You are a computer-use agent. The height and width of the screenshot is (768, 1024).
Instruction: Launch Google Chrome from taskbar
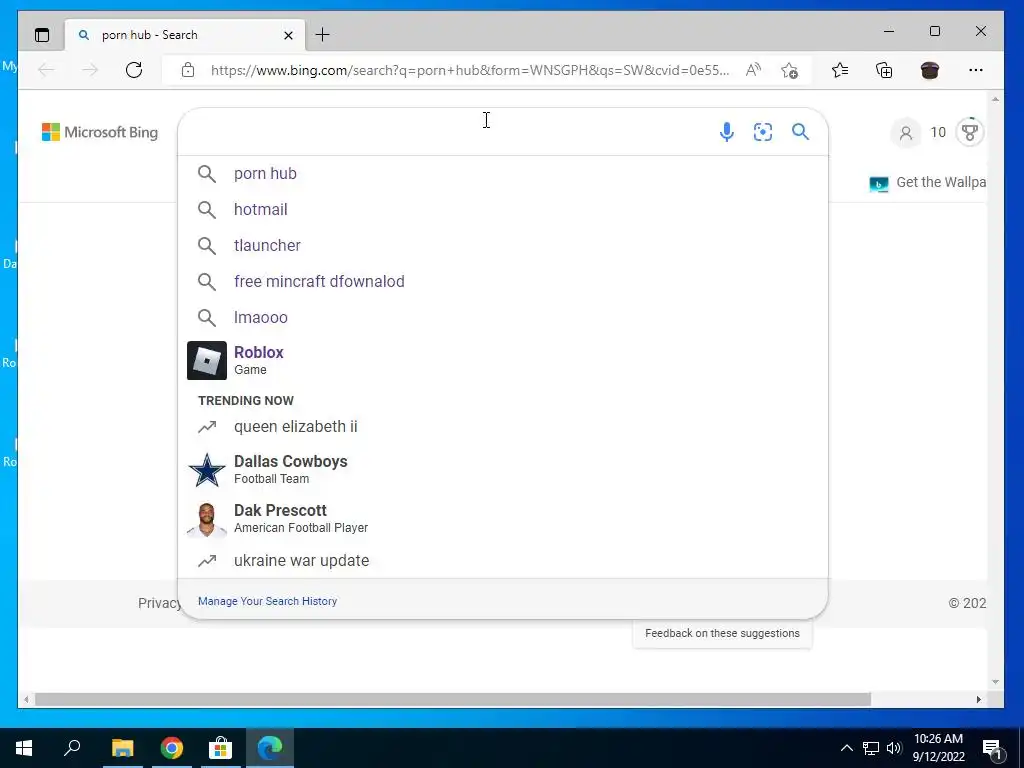(x=172, y=748)
